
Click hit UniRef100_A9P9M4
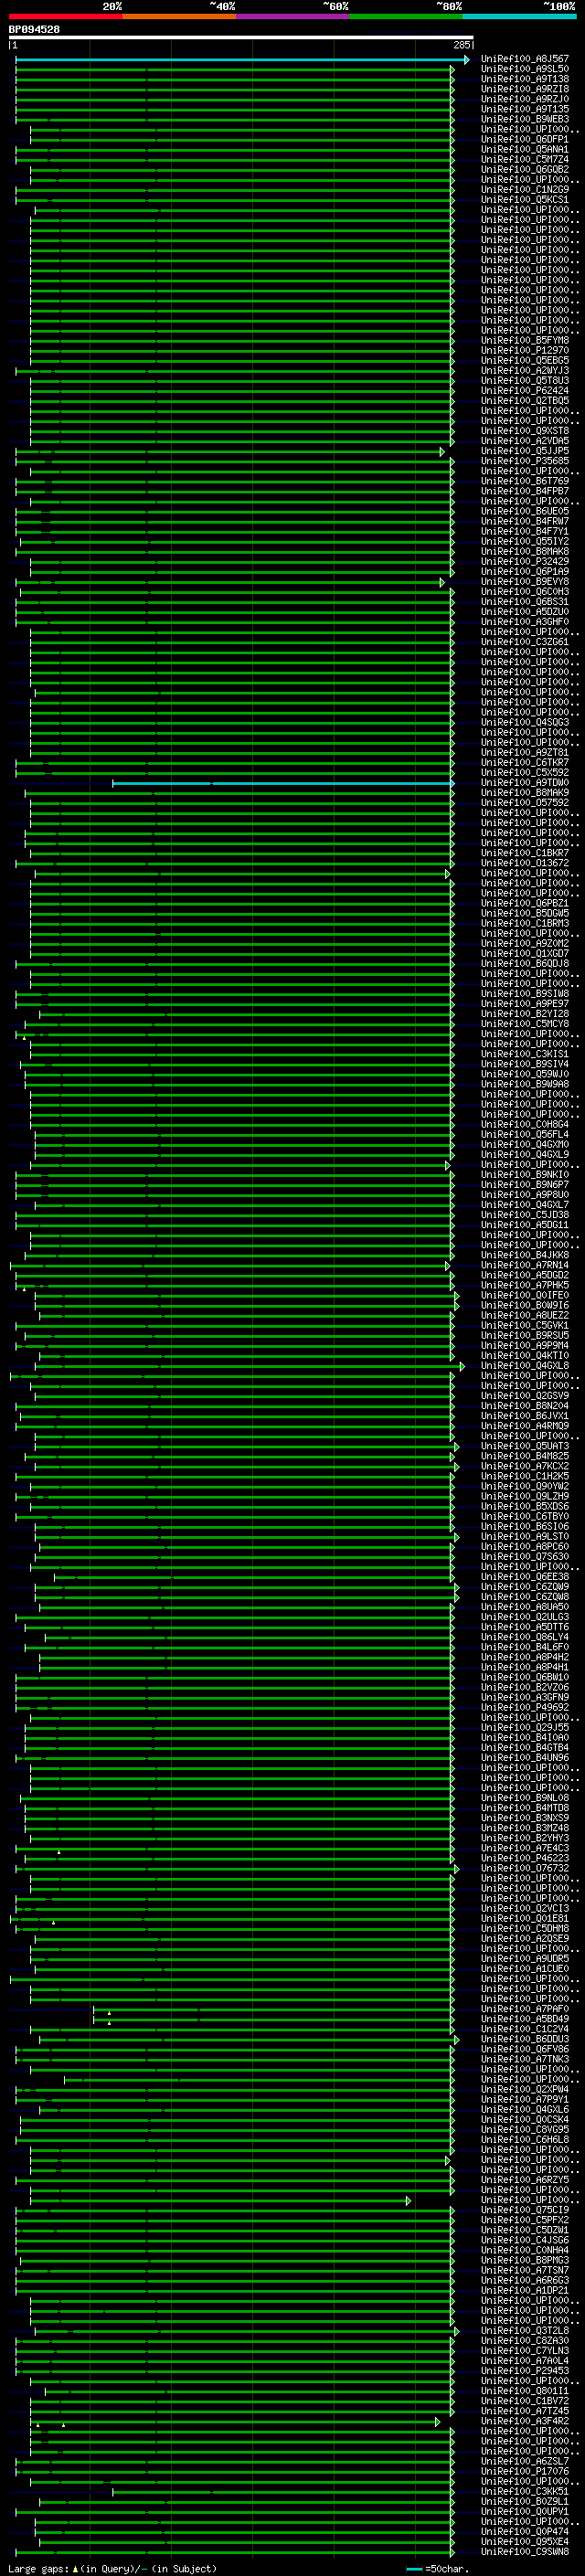[x=525, y=1346]
